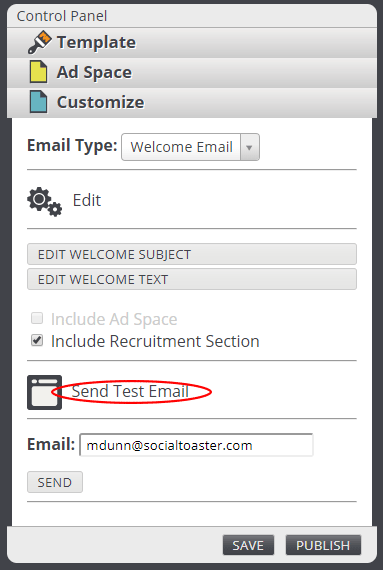Screen dimensions: 383x570
Task: Focus the test Email address field
Action: coord(196,445)
